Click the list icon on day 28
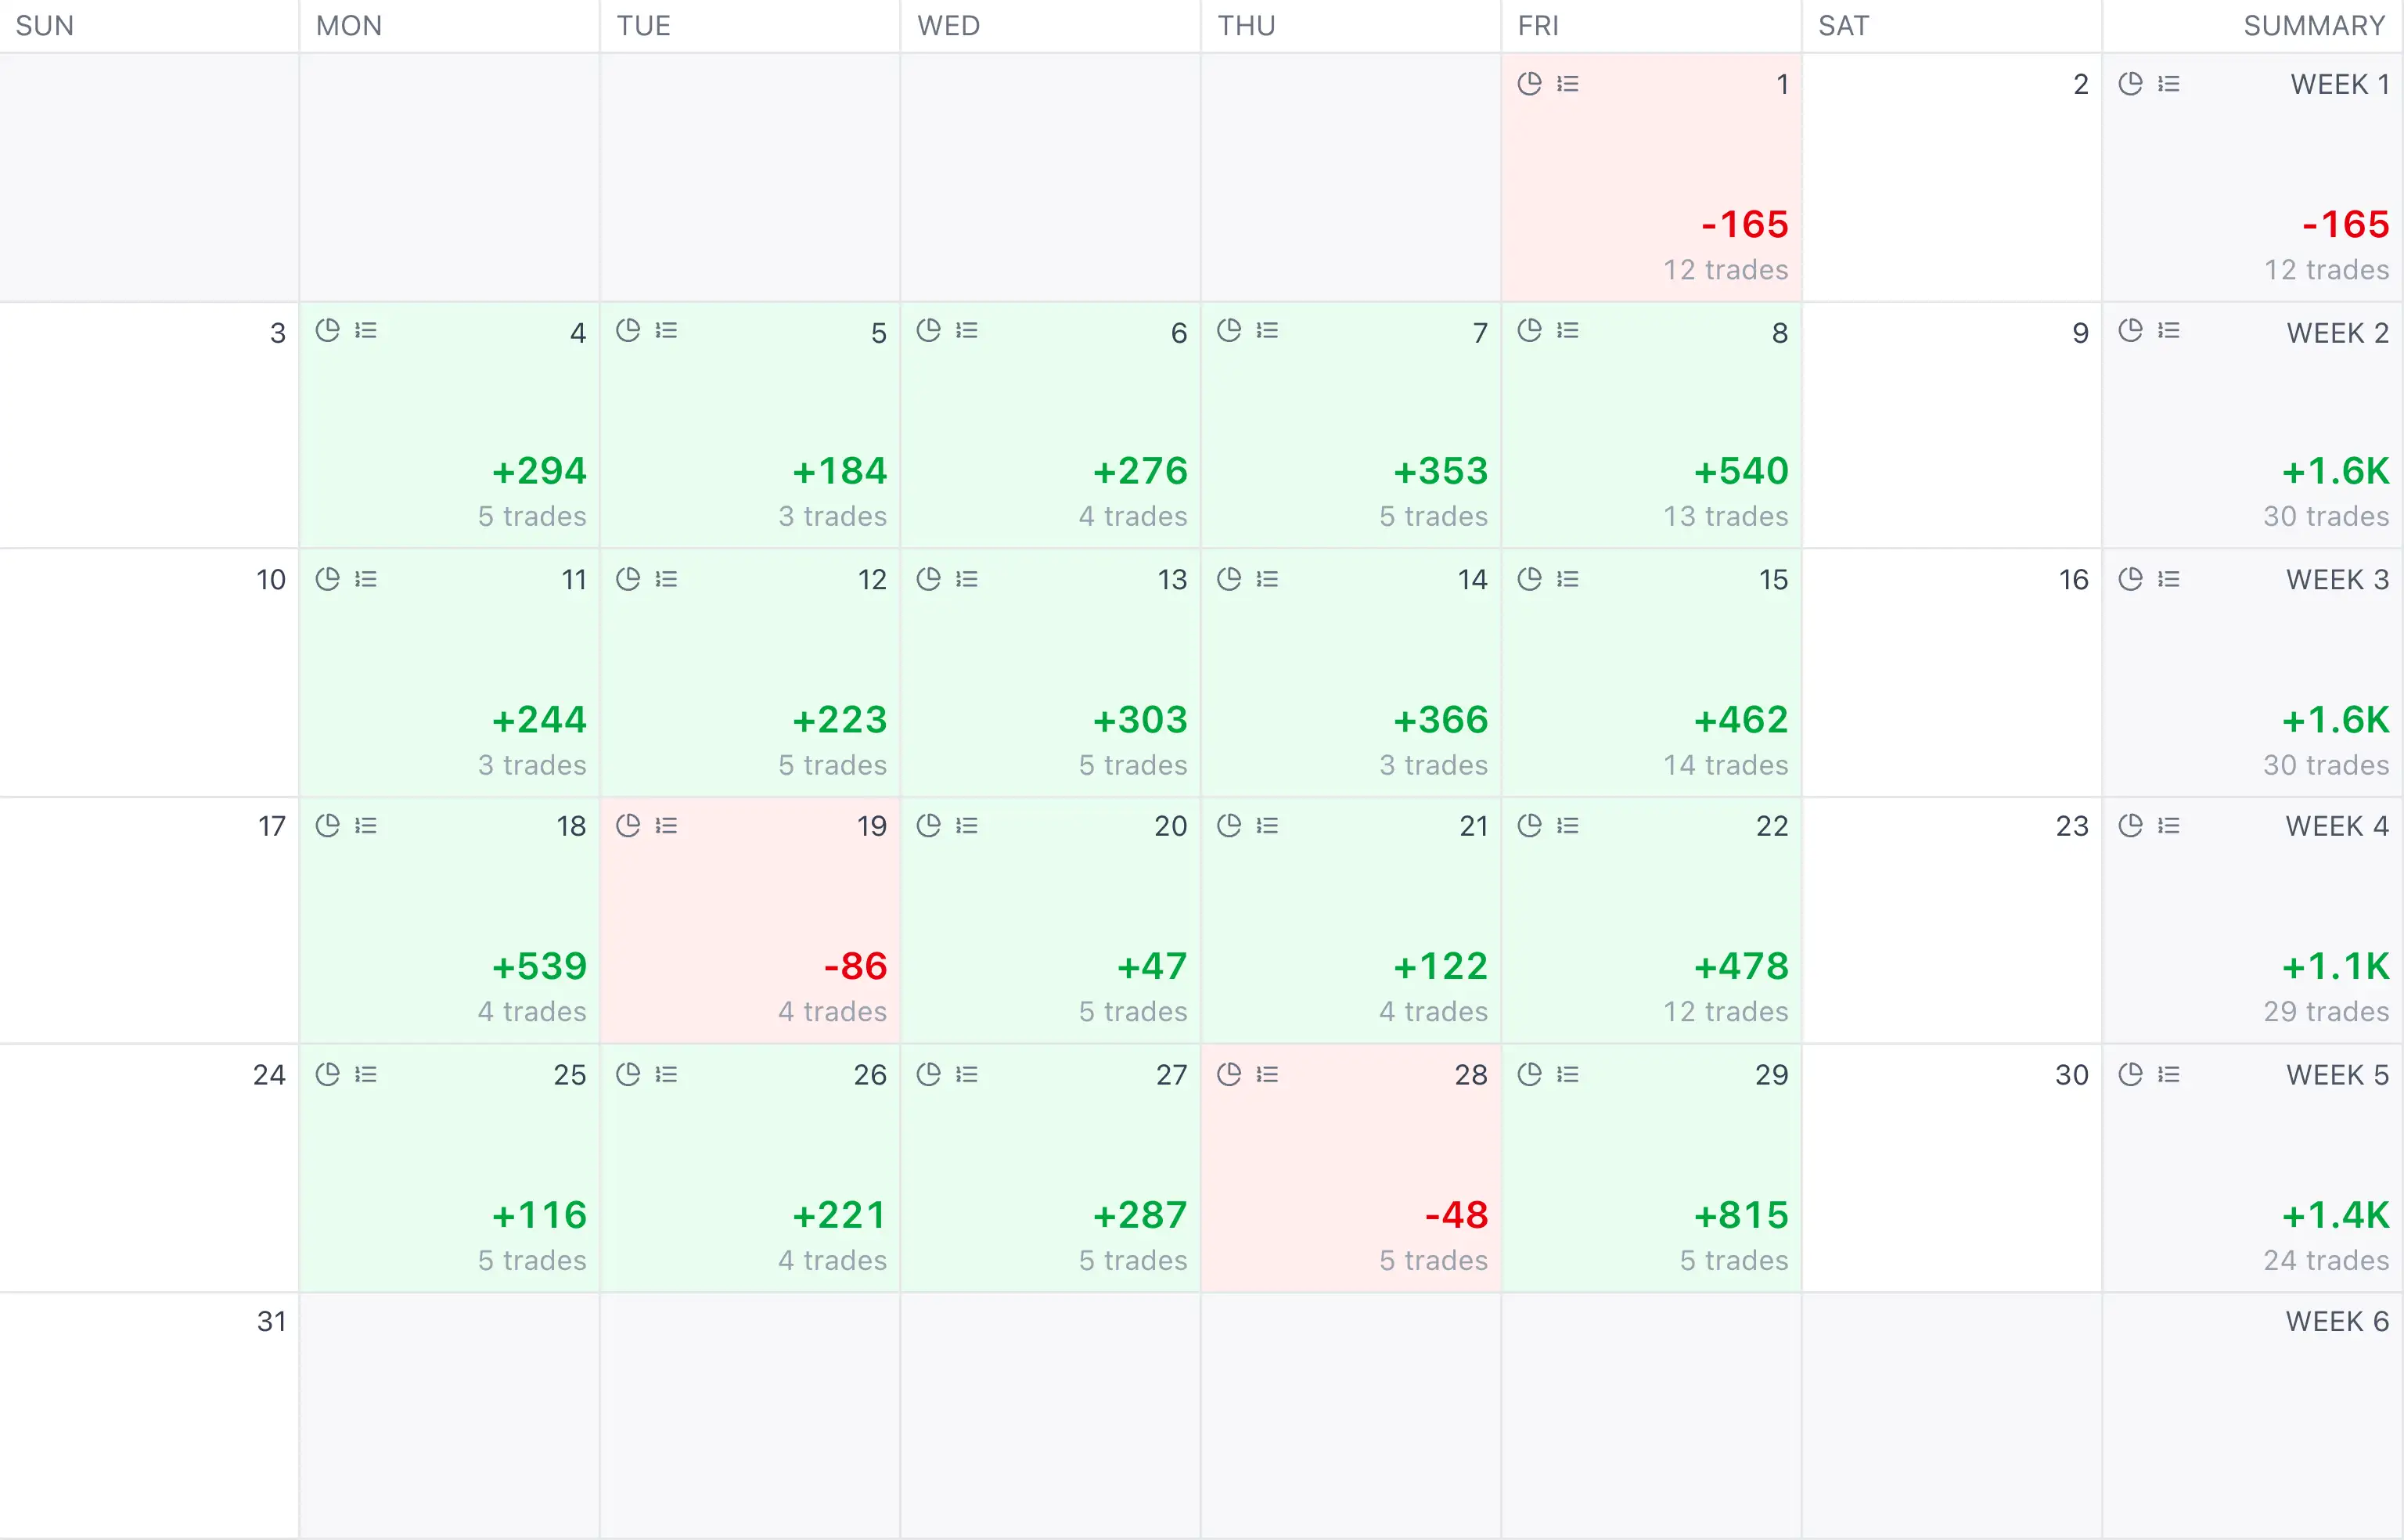The image size is (2404, 1540). click(x=1267, y=1074)
